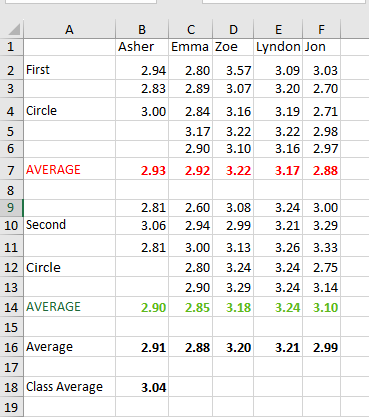Click the class average value 3.04

(142, 387)
